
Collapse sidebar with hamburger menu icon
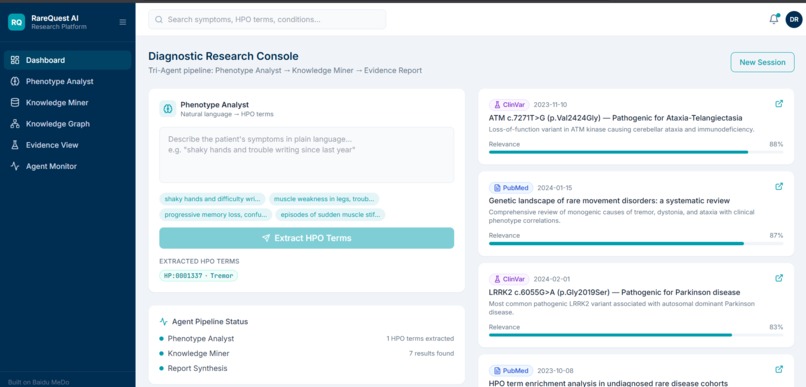(x=123, y=22)
